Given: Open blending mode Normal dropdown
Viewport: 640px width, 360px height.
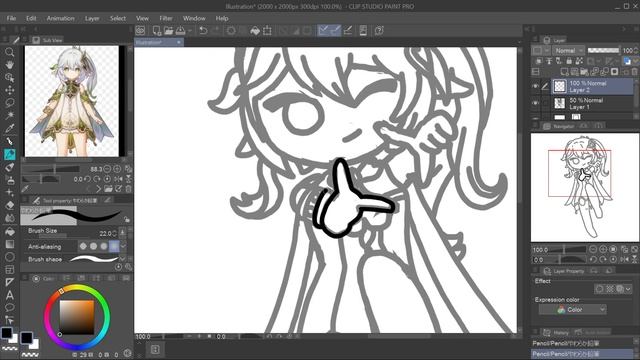Looking at the screenshot, I should click(x=569, y=51).
